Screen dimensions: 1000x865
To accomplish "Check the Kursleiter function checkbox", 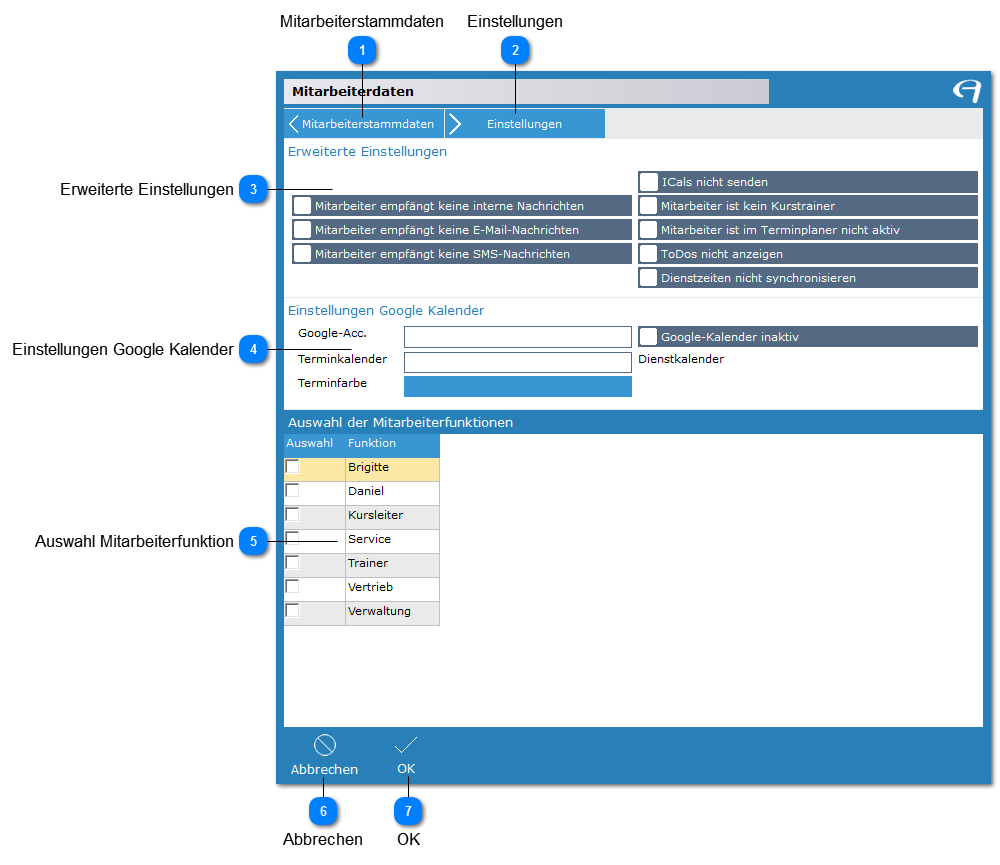I will 293,515.
